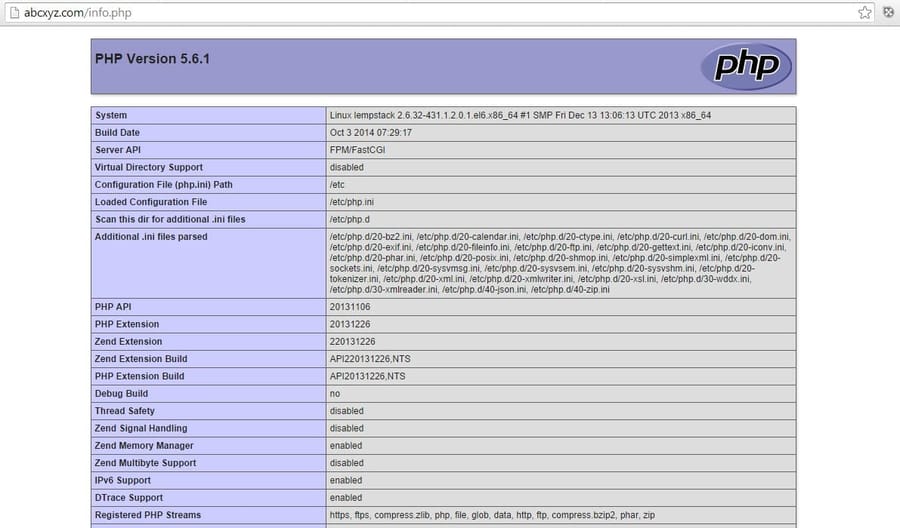Click the PHP Extension Build label
Viewport: 900px width, 528px height.
tap(139, 376)
